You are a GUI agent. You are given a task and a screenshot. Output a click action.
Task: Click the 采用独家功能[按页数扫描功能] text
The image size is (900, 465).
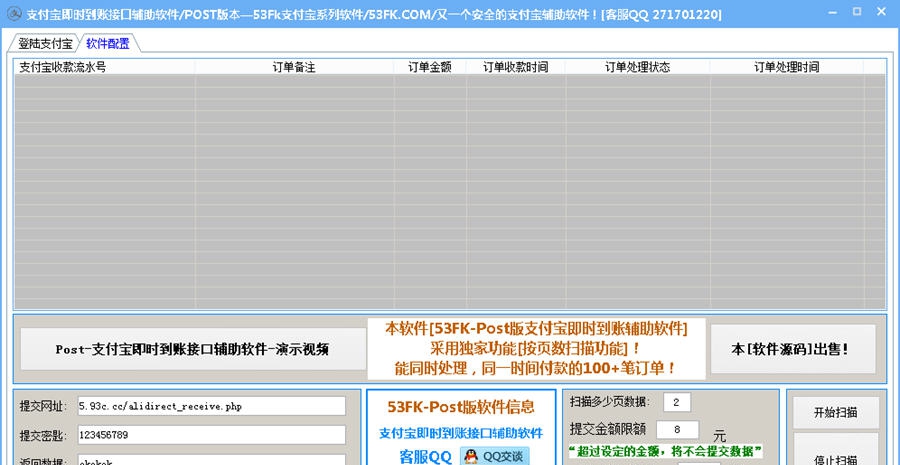[535, 348]
